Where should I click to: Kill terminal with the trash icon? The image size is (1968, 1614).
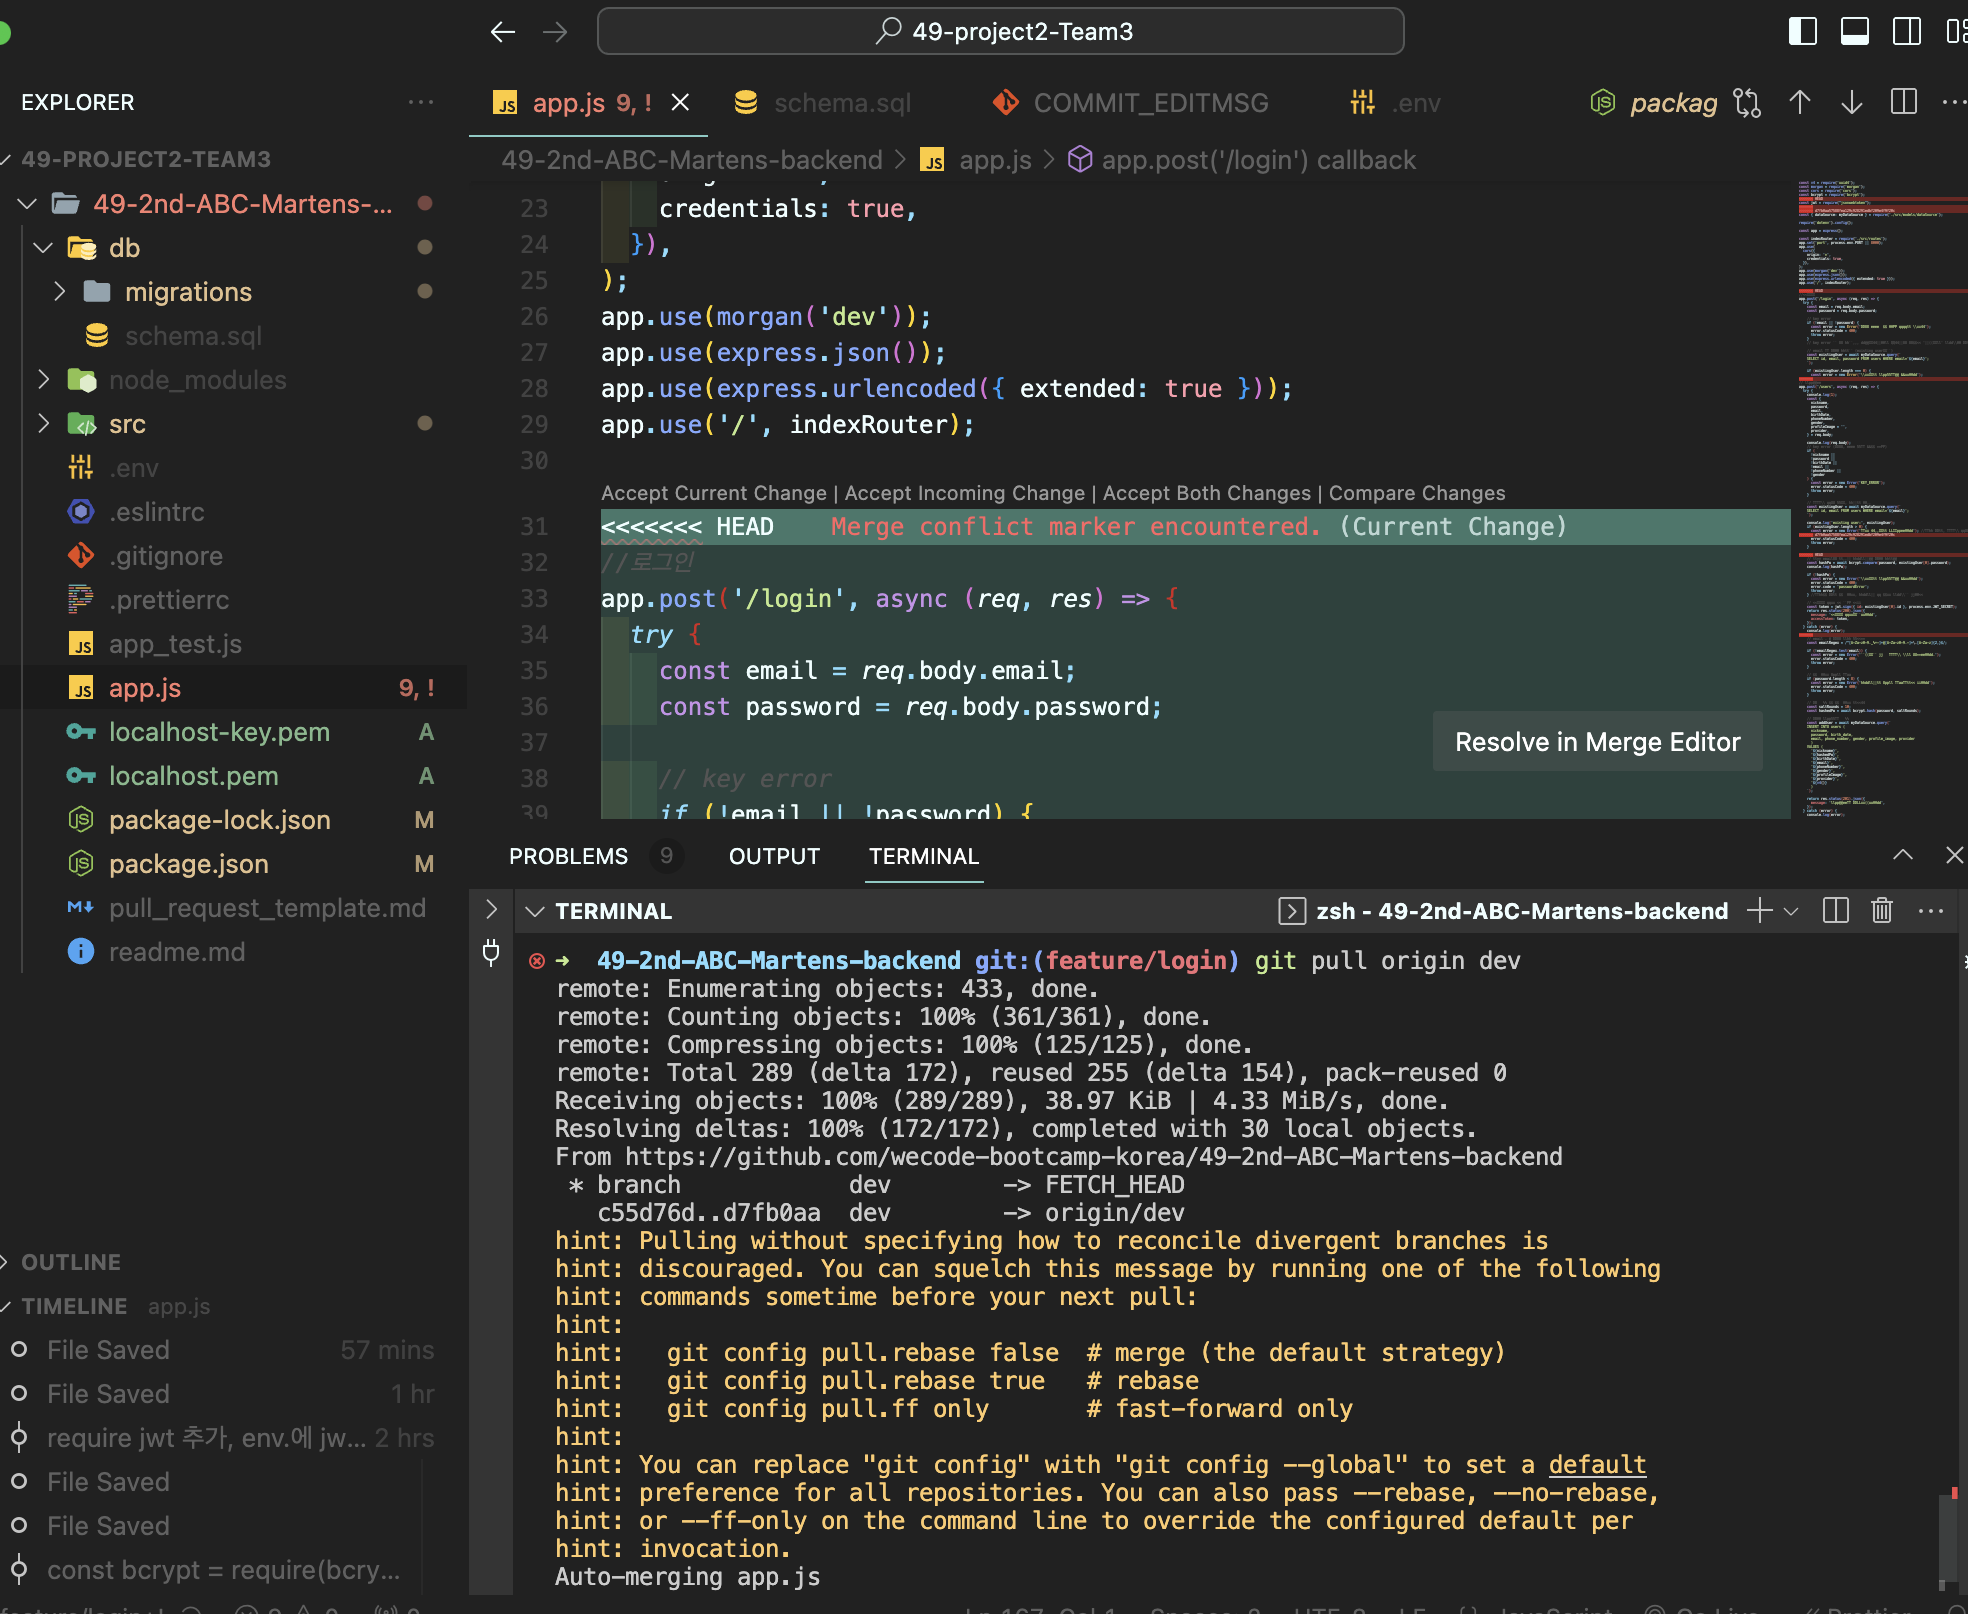coord(1882,910)
